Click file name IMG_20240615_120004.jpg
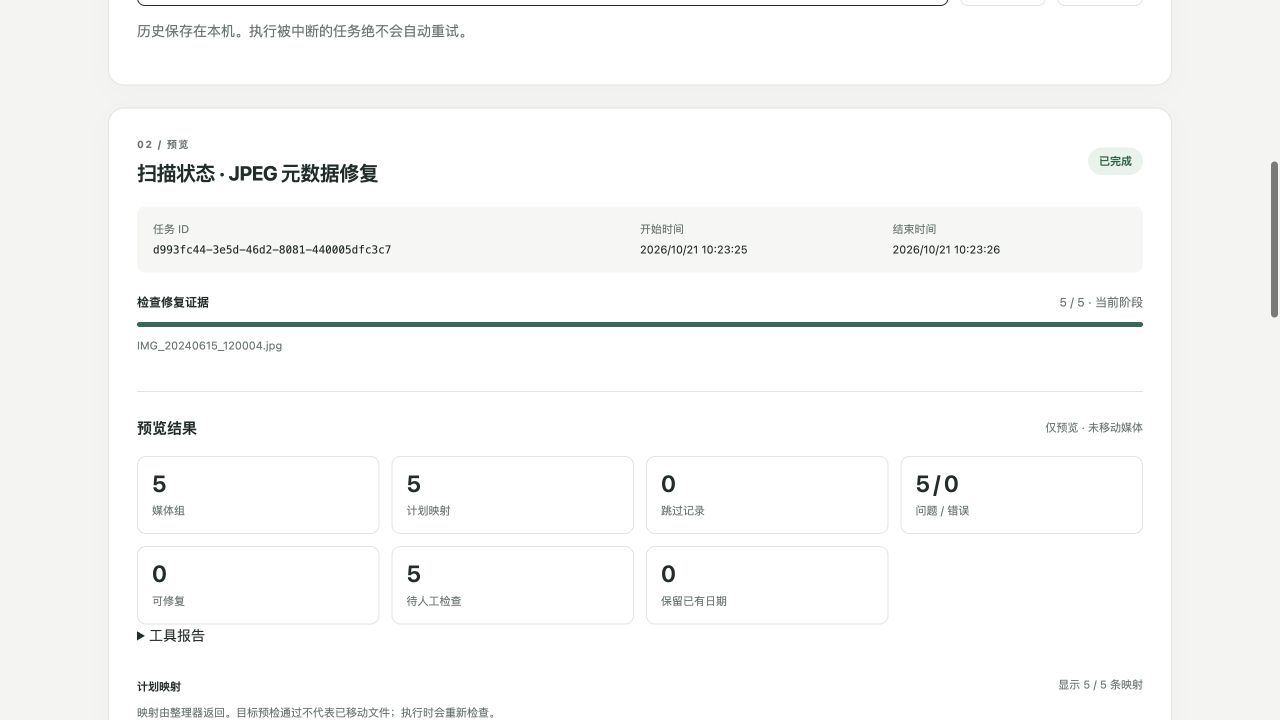Viewport: 1280px width, 720px height. click(x=210, y=346)
